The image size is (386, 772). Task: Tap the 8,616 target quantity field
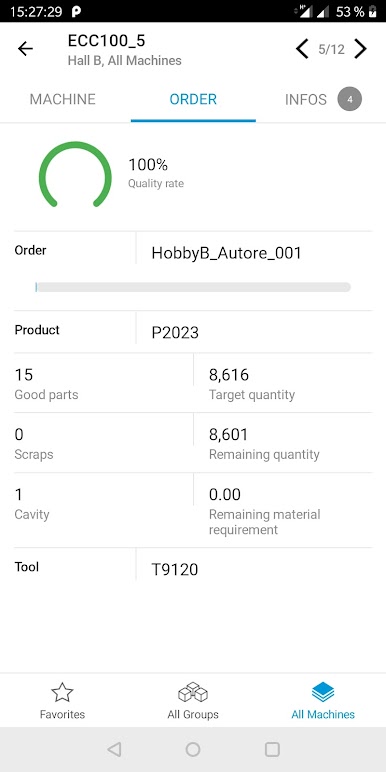pyautogui.click(x=229, y=375)
